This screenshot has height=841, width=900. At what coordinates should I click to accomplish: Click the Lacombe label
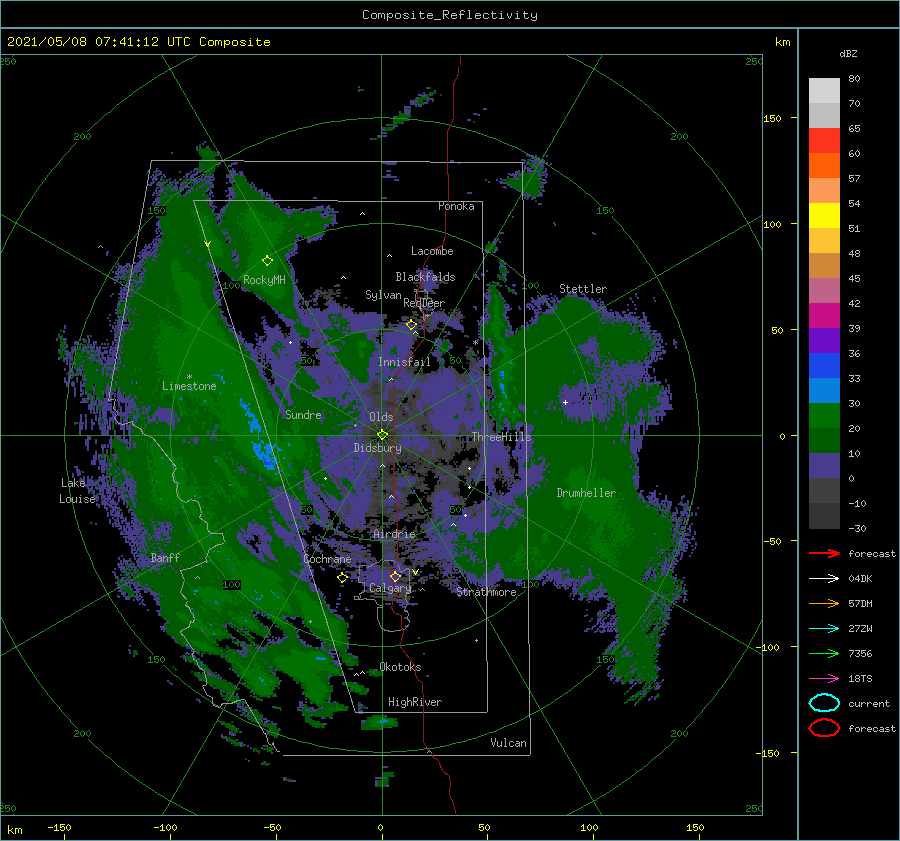coord(432,251)
